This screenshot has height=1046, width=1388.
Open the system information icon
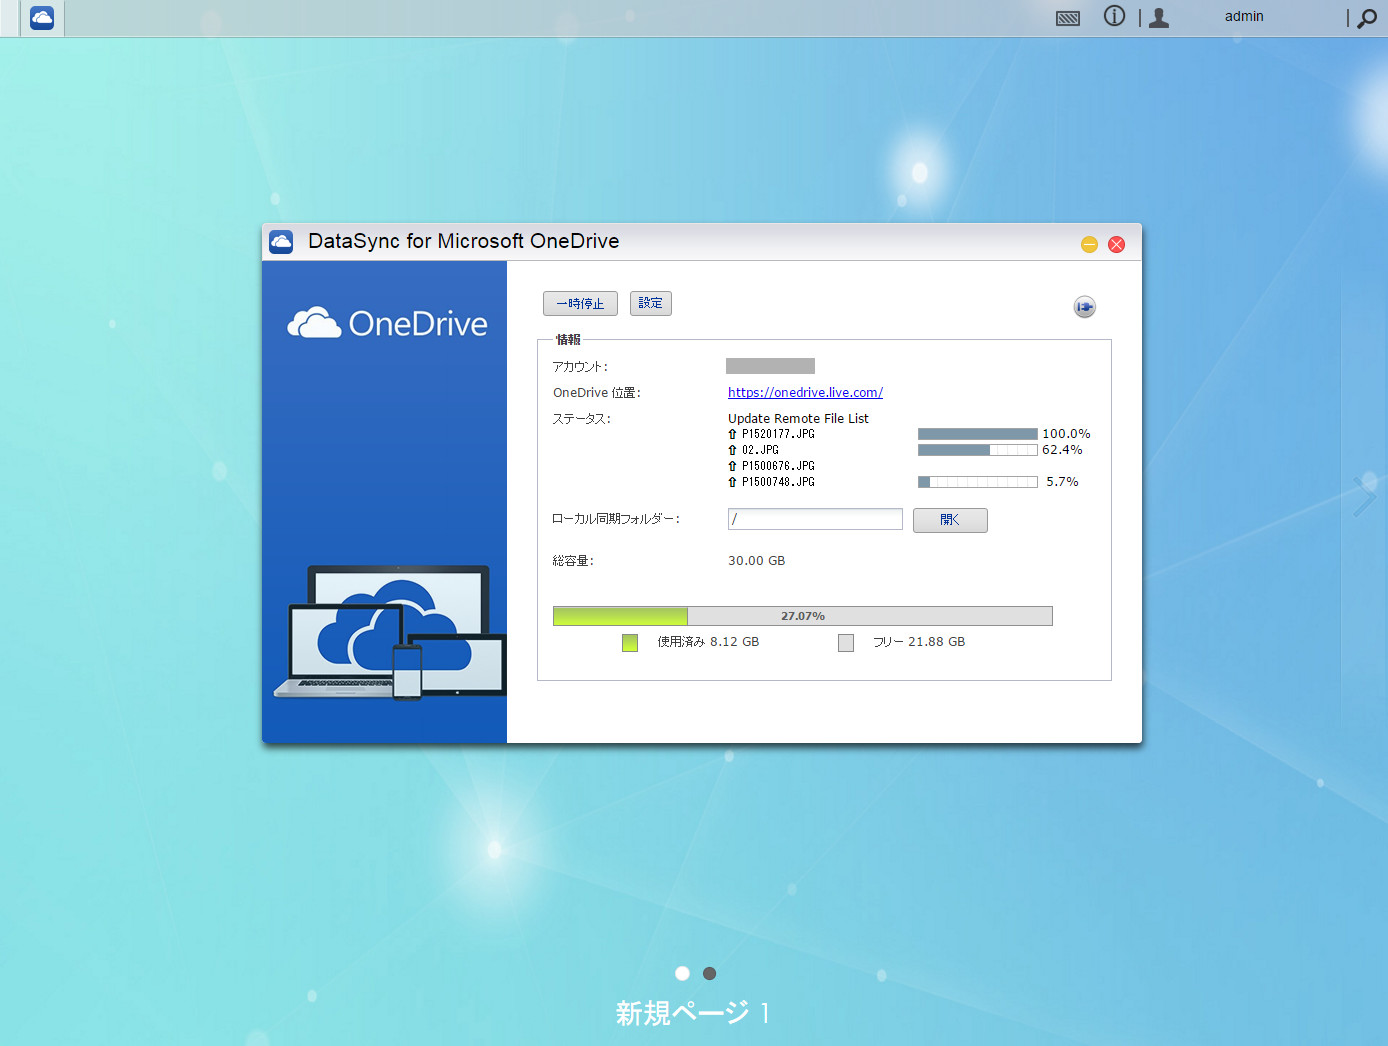click(x=1114, y=16)
